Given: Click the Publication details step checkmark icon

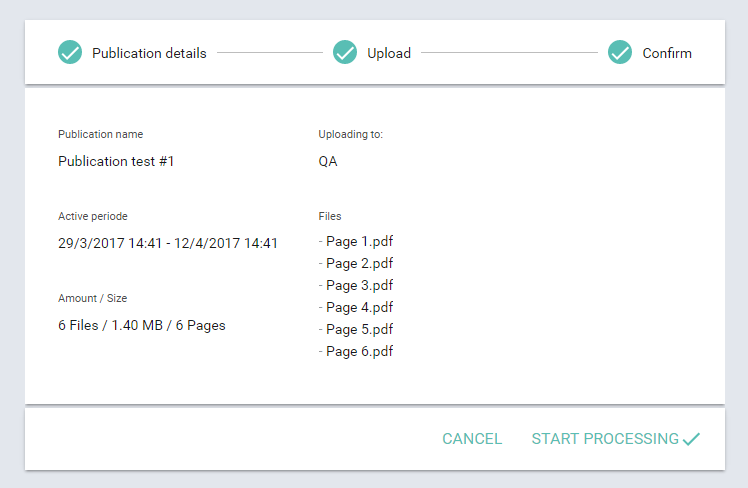Looking at the screenshot, I should pyautogui.click(x=70, y=53).
